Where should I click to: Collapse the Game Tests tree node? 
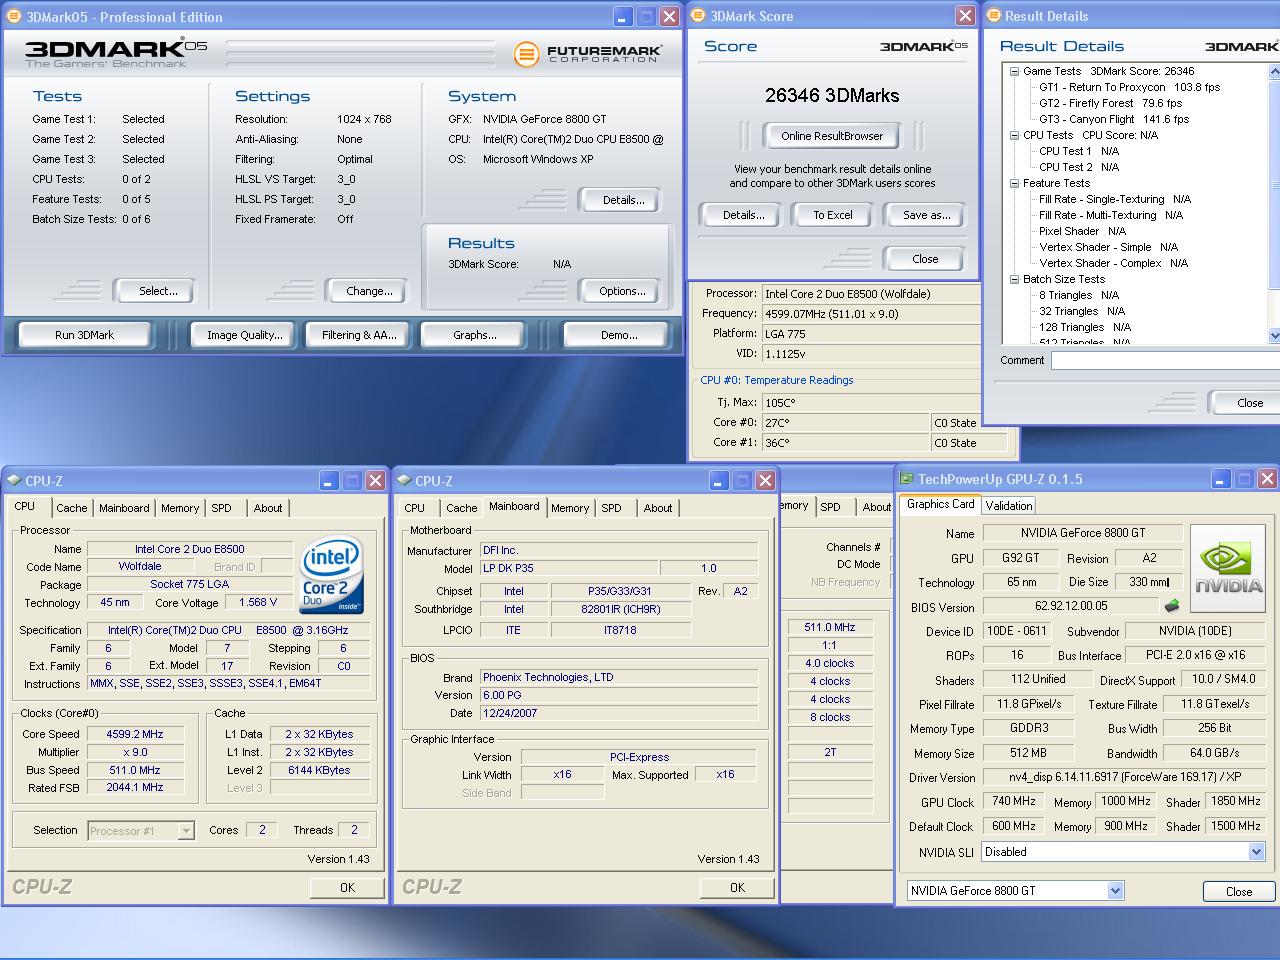[1014, 71]
